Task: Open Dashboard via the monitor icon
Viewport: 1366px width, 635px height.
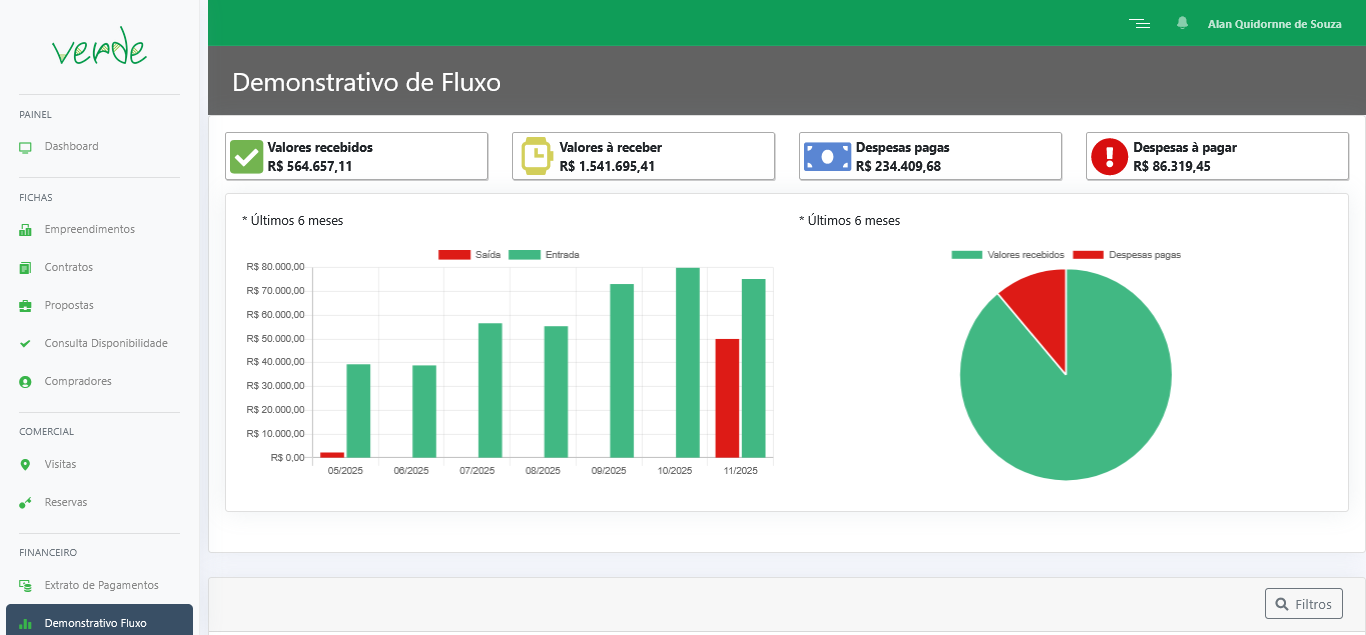Action: (24, 146)
